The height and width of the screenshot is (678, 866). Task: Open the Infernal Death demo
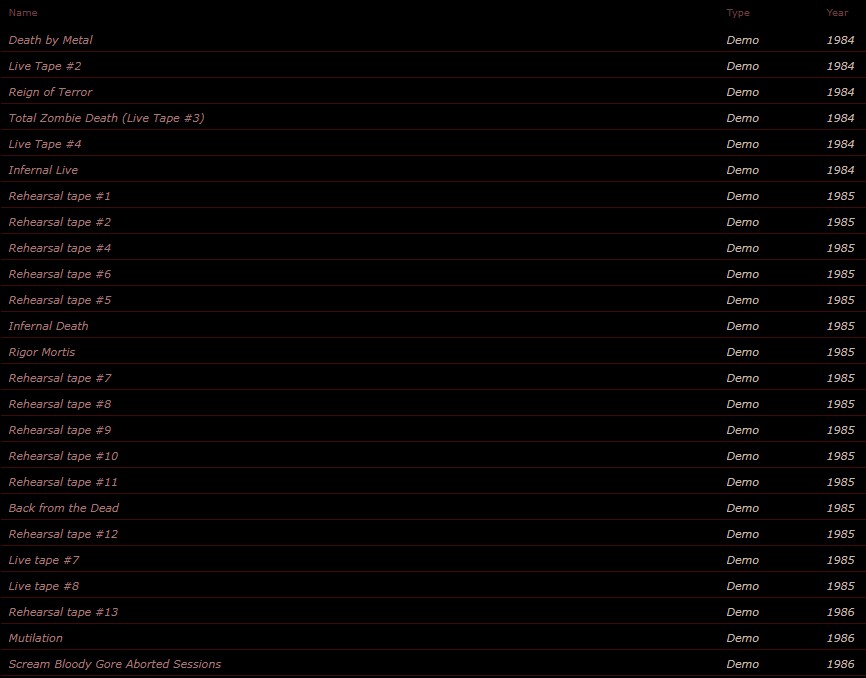tap(48, 326)
